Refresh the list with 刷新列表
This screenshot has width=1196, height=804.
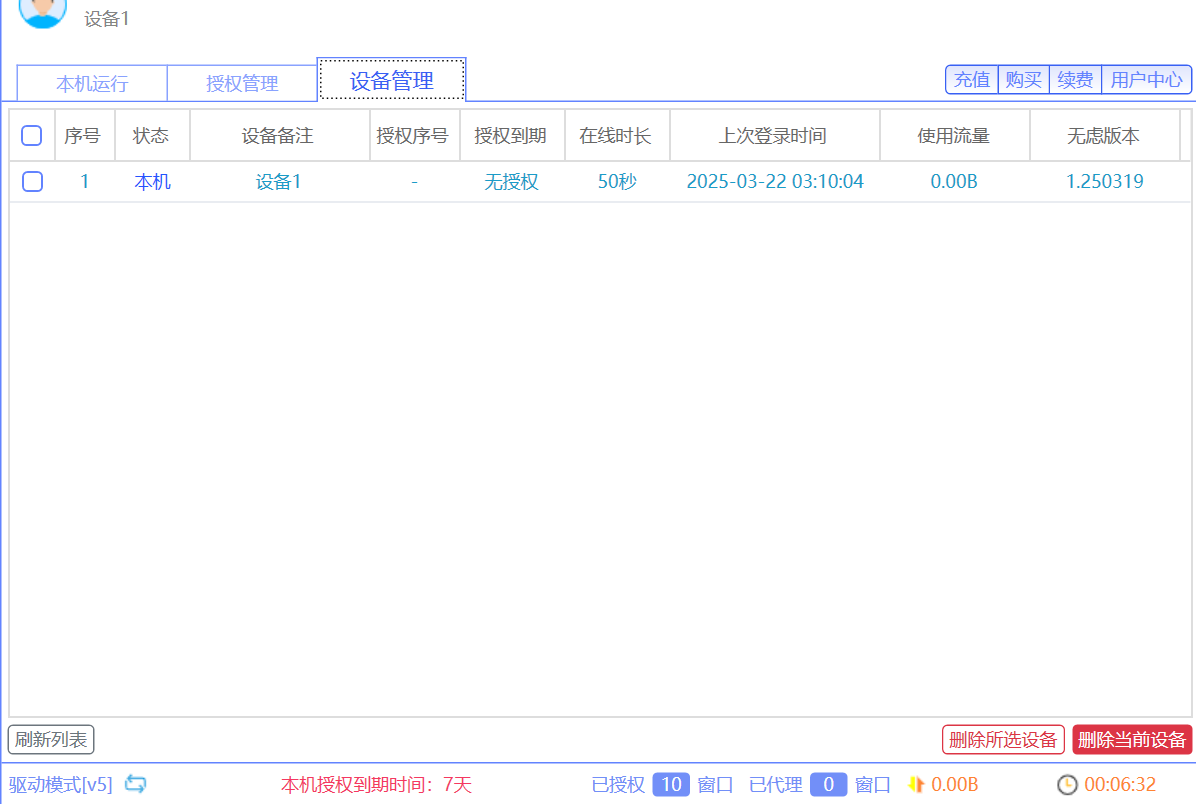tap(51, 740)
